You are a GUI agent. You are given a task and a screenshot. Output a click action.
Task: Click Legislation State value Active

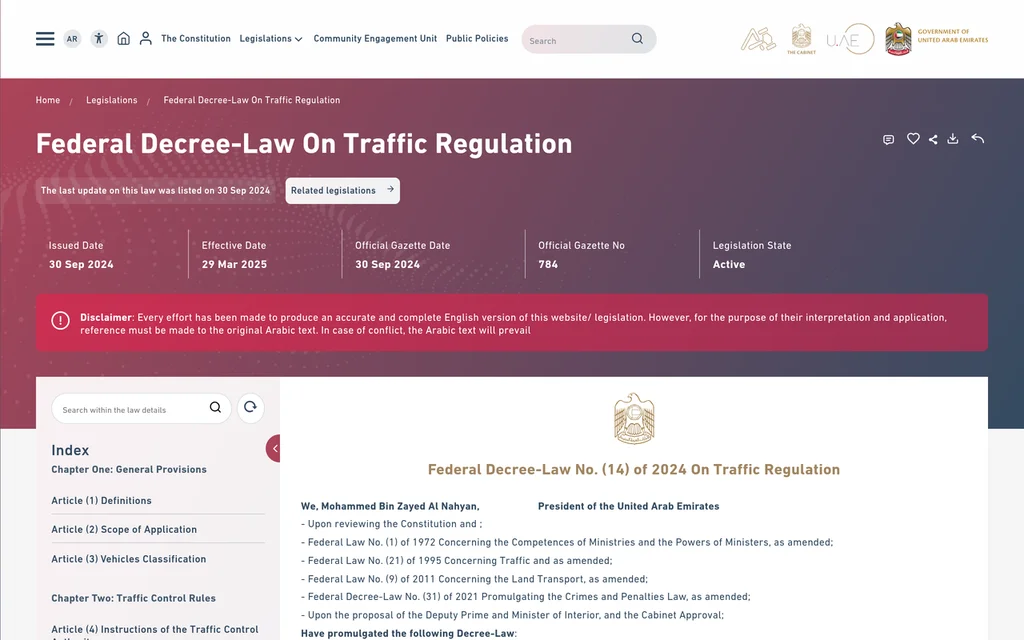pos(729,264)
